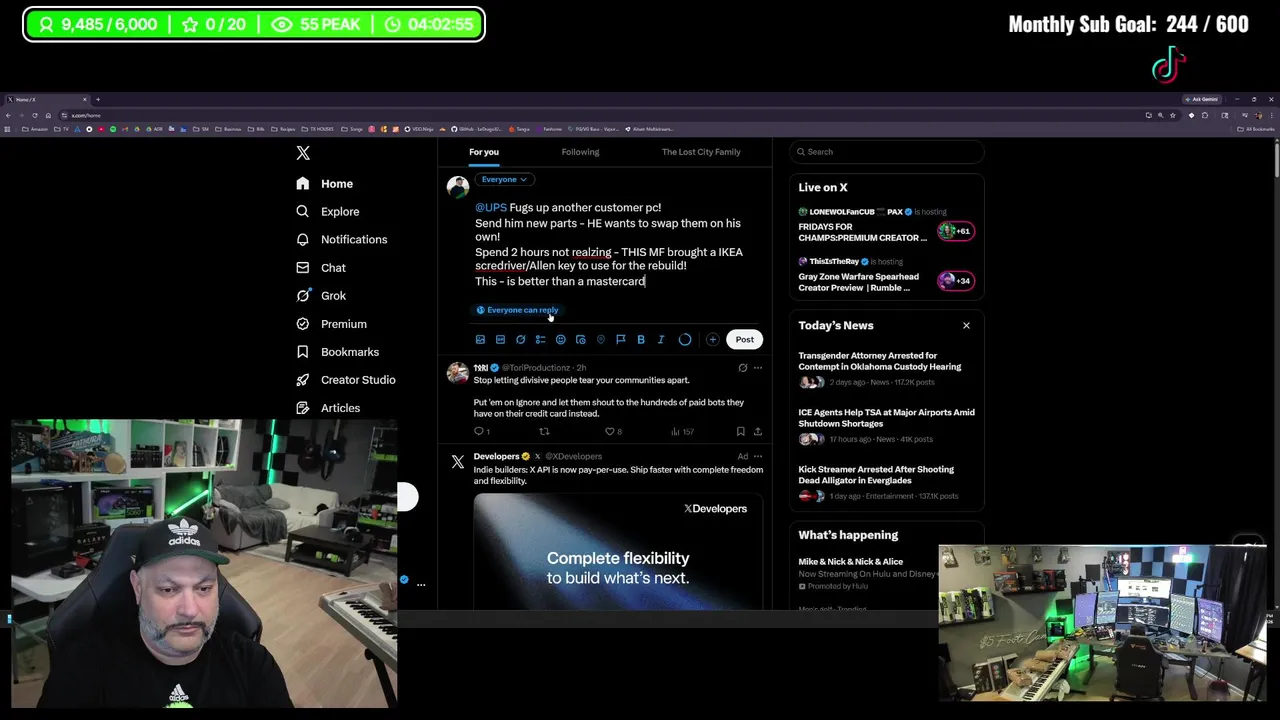Open the emoji picker
The width and height of the screenshot is (1280, 720).
pos(560,340)
